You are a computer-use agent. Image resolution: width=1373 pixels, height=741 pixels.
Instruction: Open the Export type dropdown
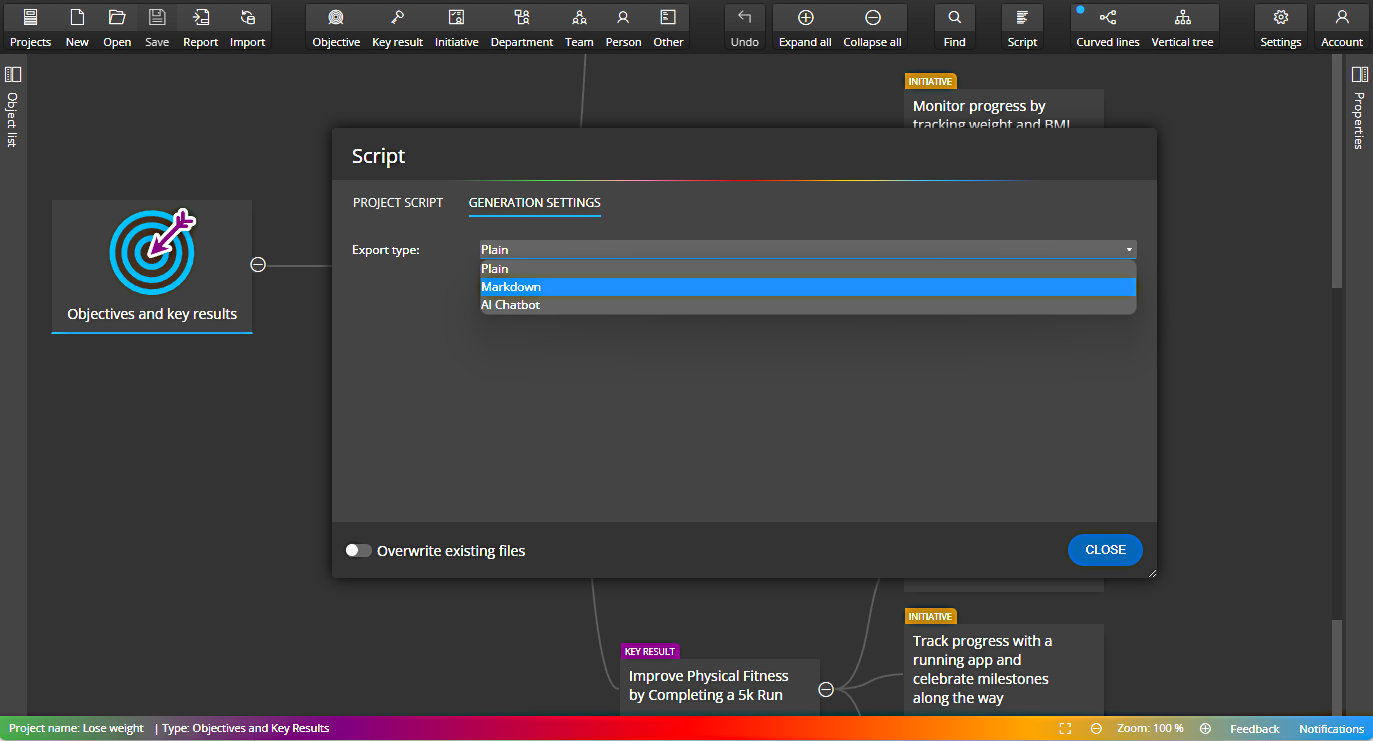point(808,250)
